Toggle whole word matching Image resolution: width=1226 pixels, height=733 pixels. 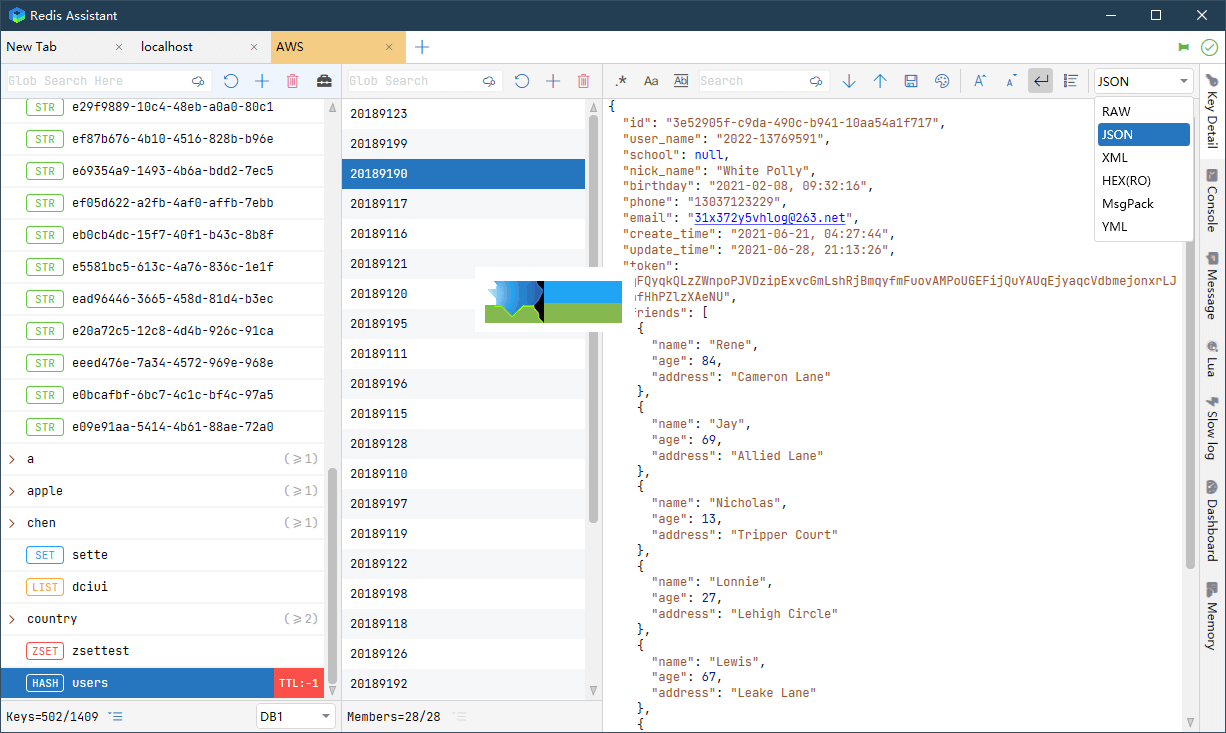coord(681,81)
